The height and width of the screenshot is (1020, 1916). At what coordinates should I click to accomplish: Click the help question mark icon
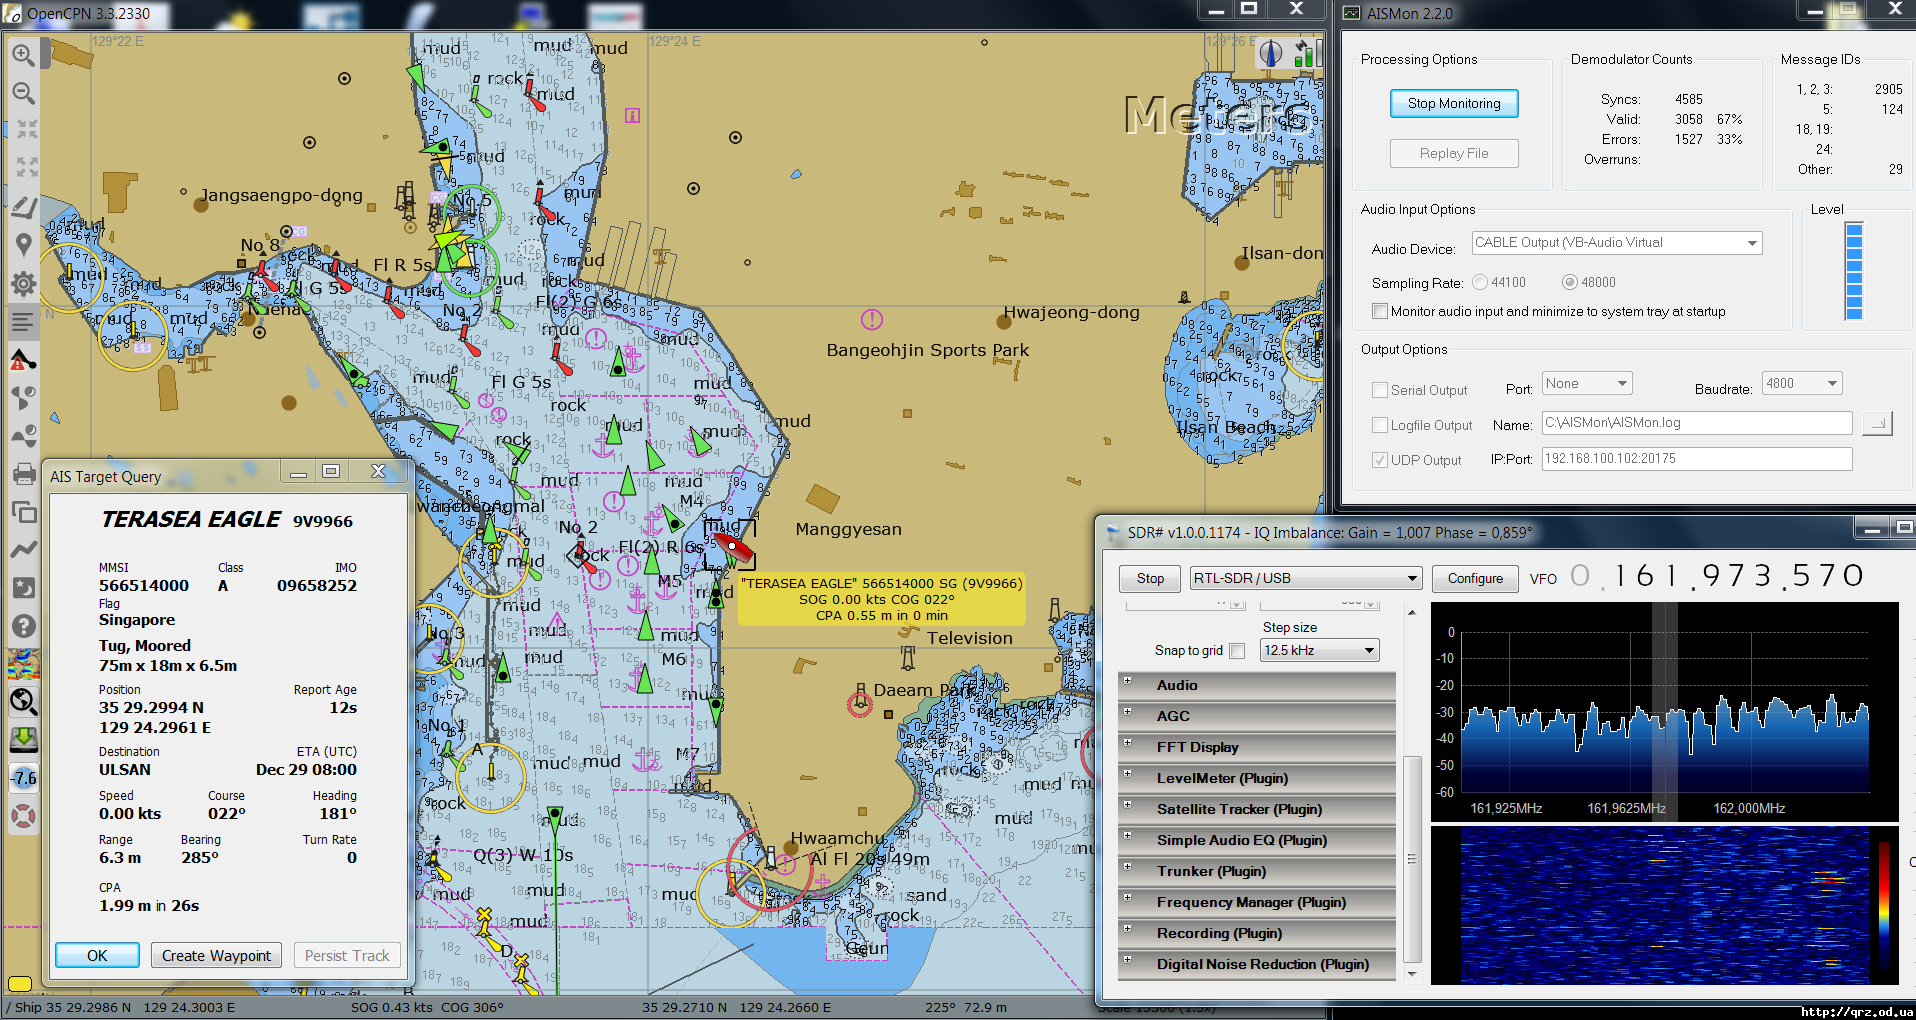pos(23,626)
